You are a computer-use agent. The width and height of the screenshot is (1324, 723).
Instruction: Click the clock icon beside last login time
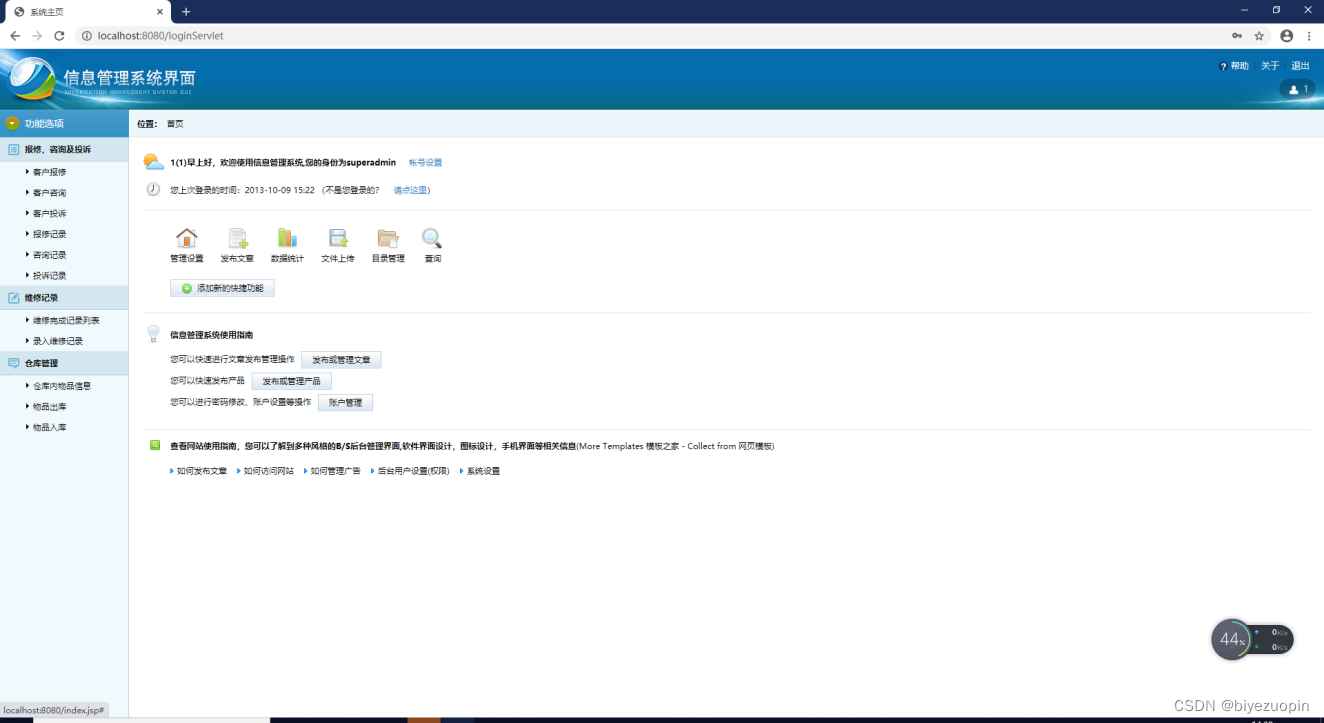coord(153,189)
